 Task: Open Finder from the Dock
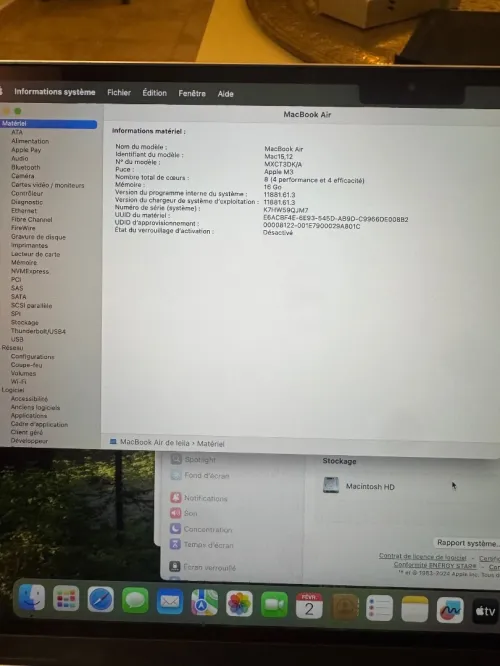click(x=32, y=598)
